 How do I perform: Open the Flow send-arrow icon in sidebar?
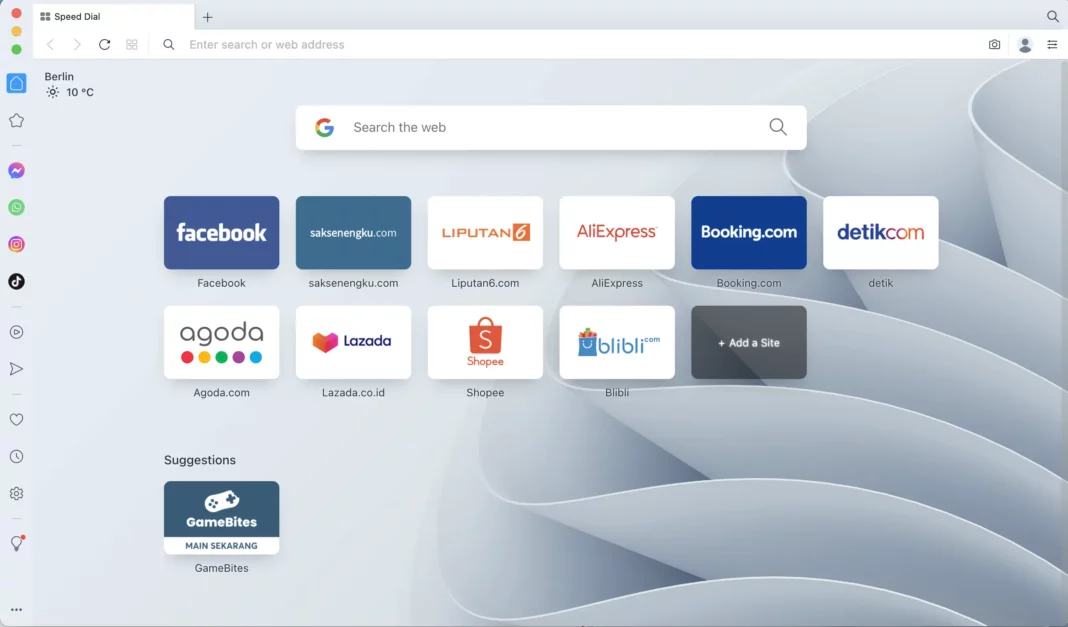pyautogui.click(x=16, y=369)
